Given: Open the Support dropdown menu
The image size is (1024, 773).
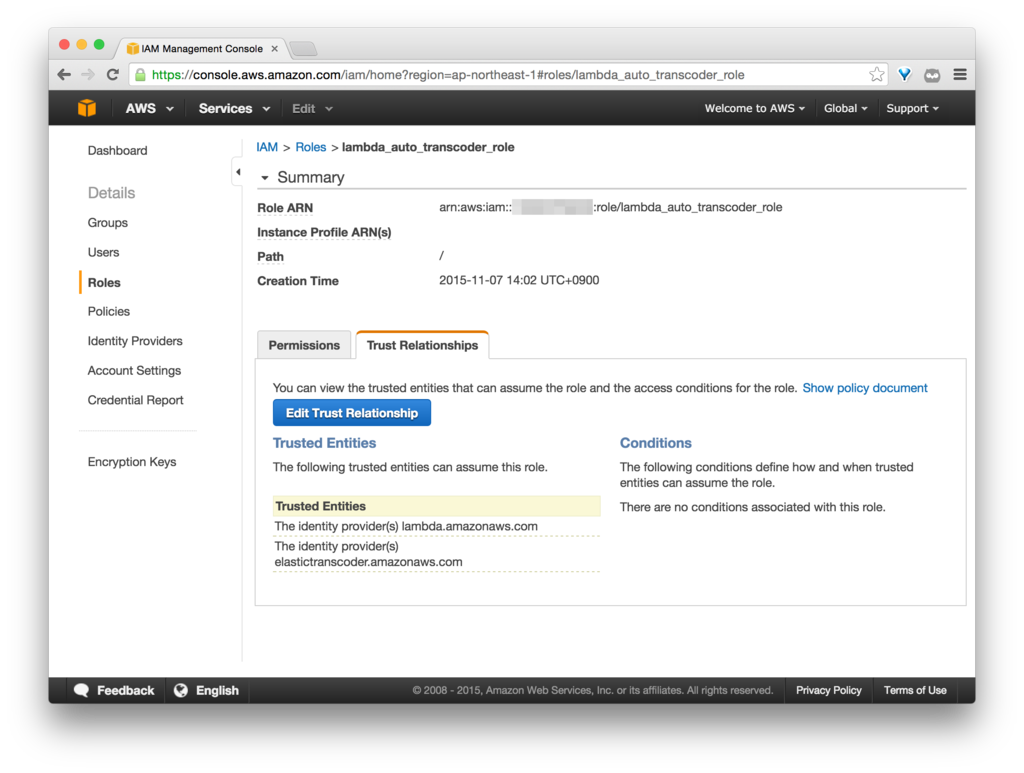Looking at the screenshot, I should point(912,108).
